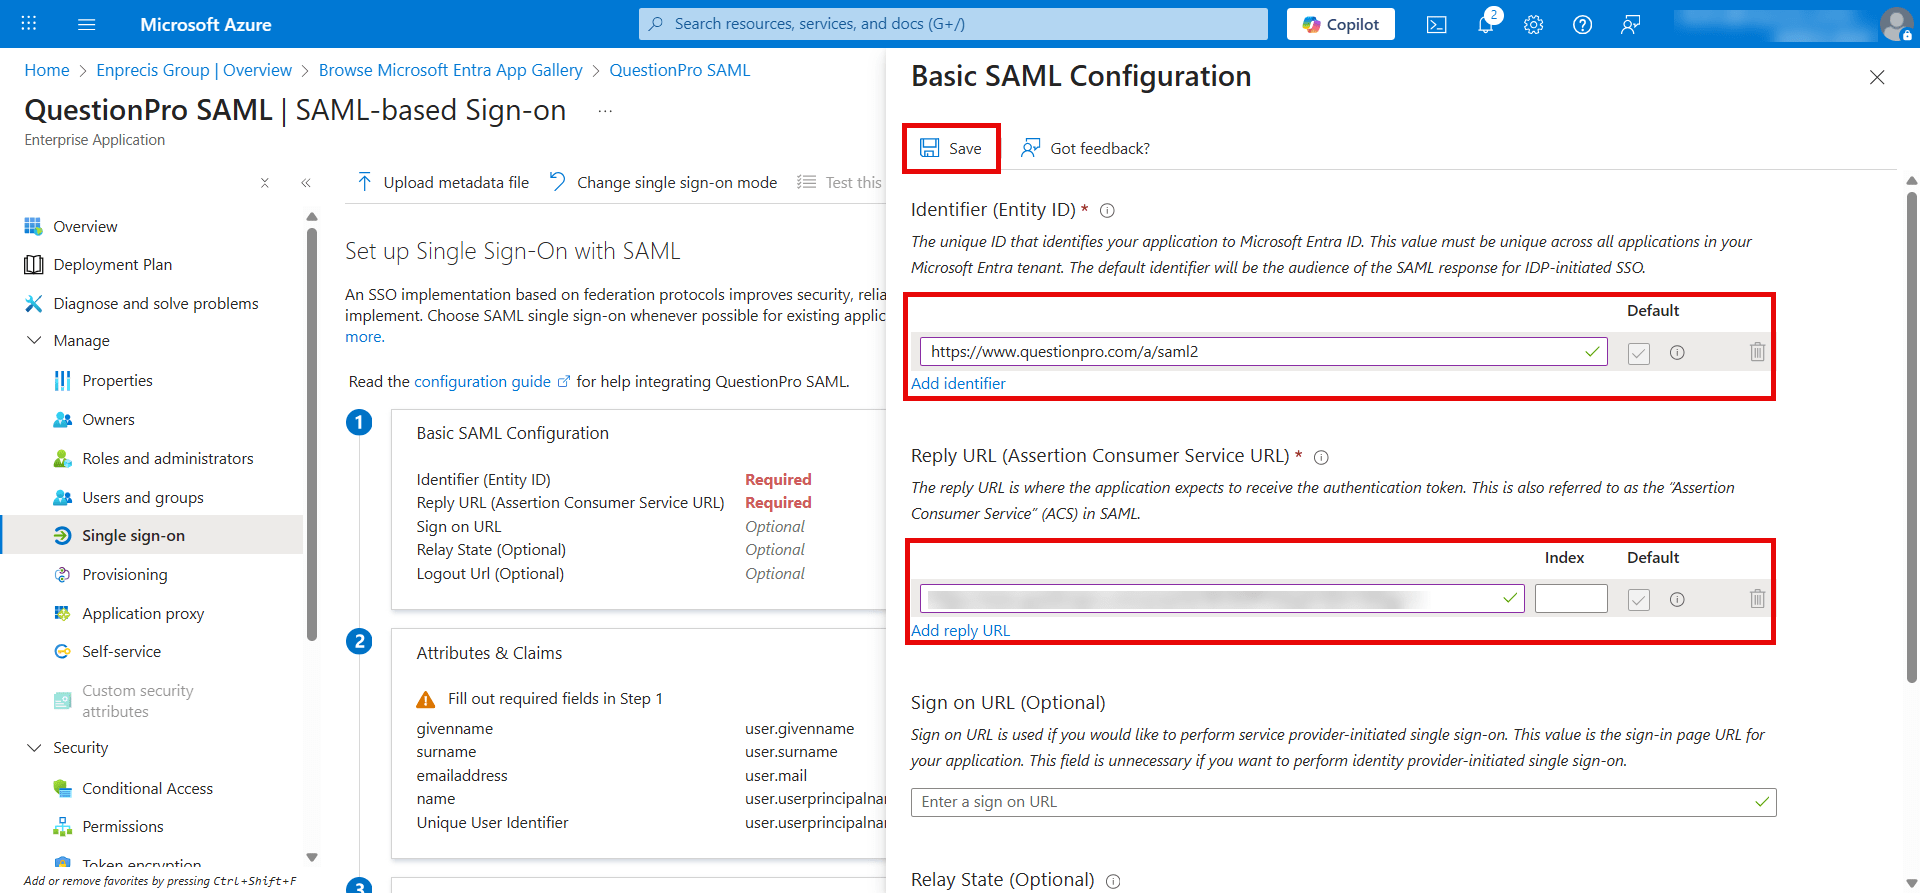Click the reply URL text field
Screen dimensions: 1920x893
pyautogui.click(x=1222, y=599)
